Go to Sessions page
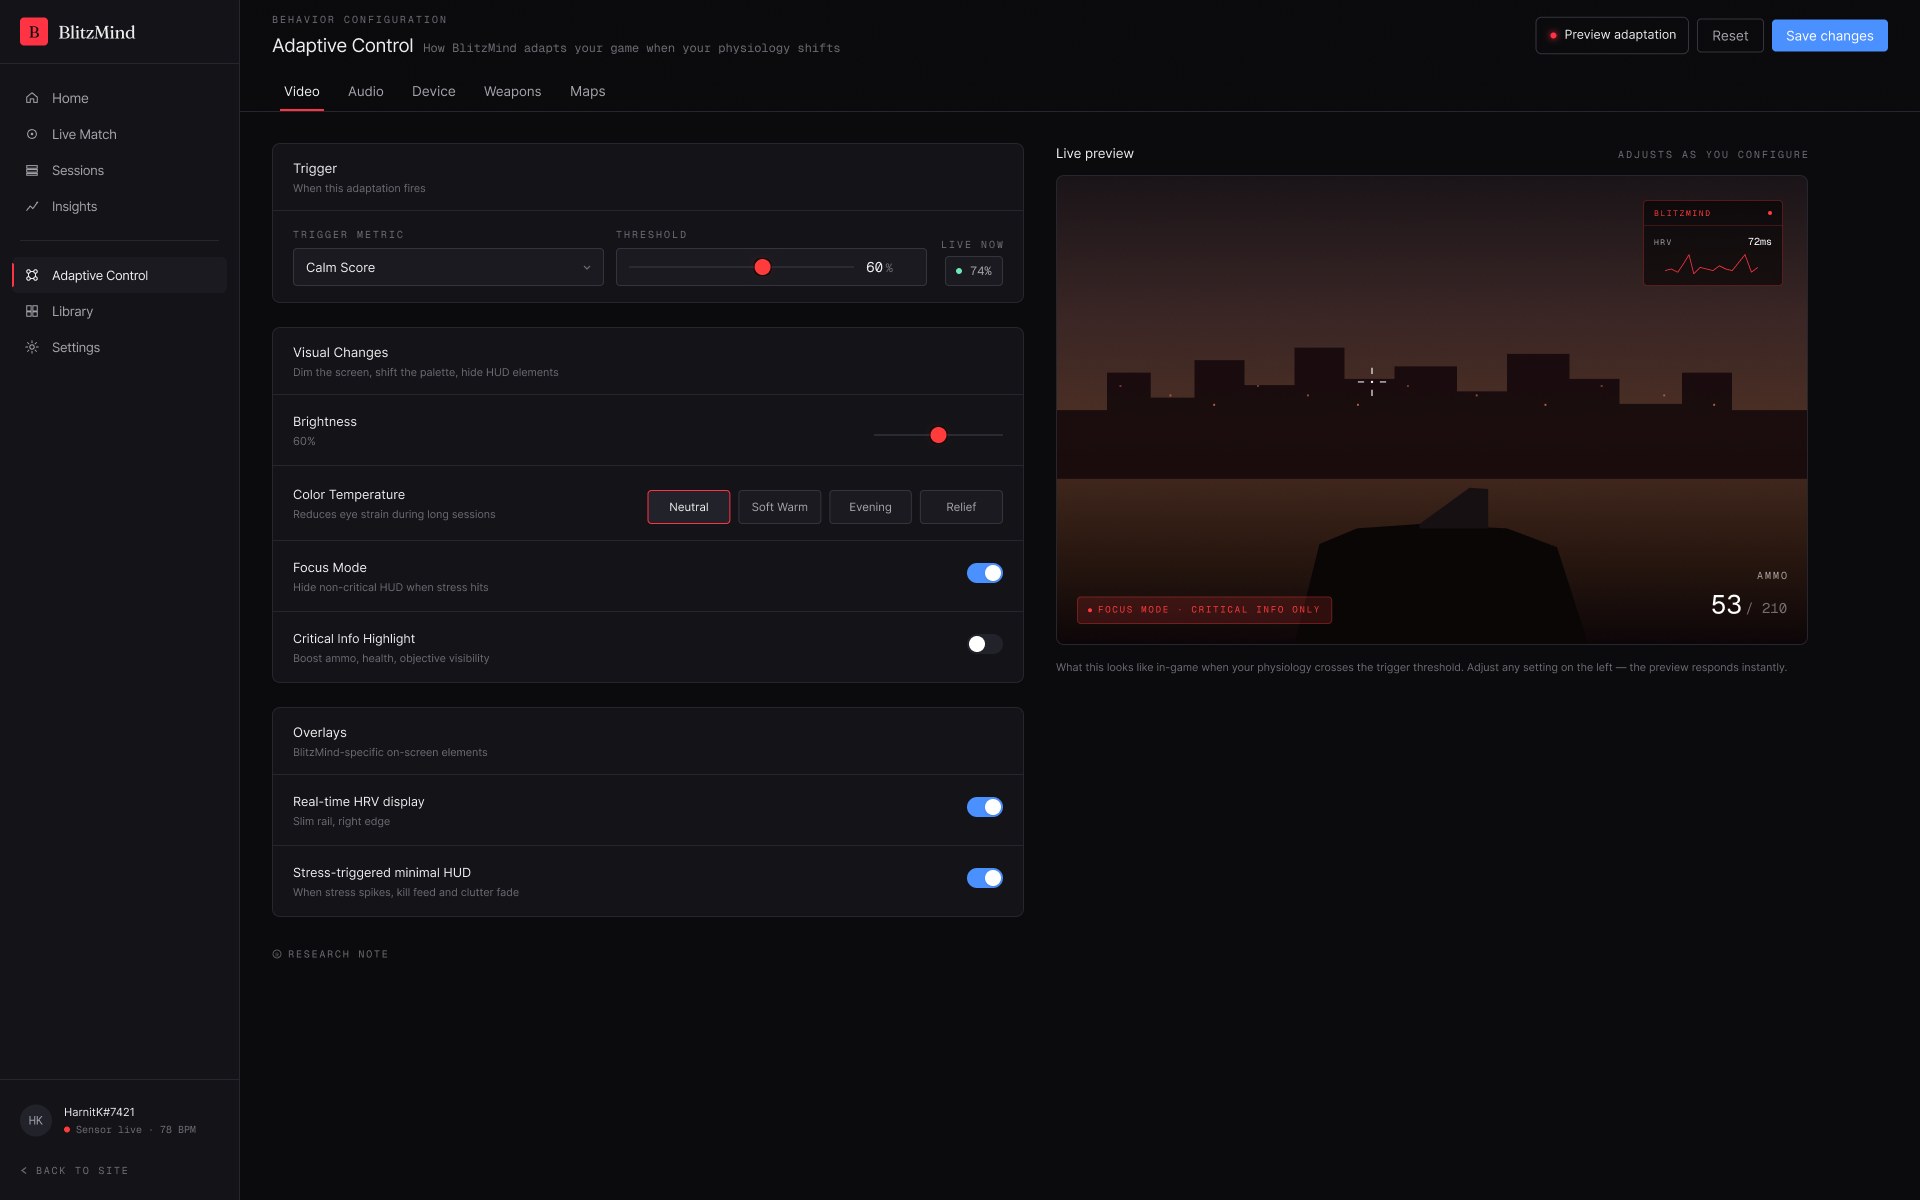This screenshot has height=1200, width=1920. [x=120, y=170]
